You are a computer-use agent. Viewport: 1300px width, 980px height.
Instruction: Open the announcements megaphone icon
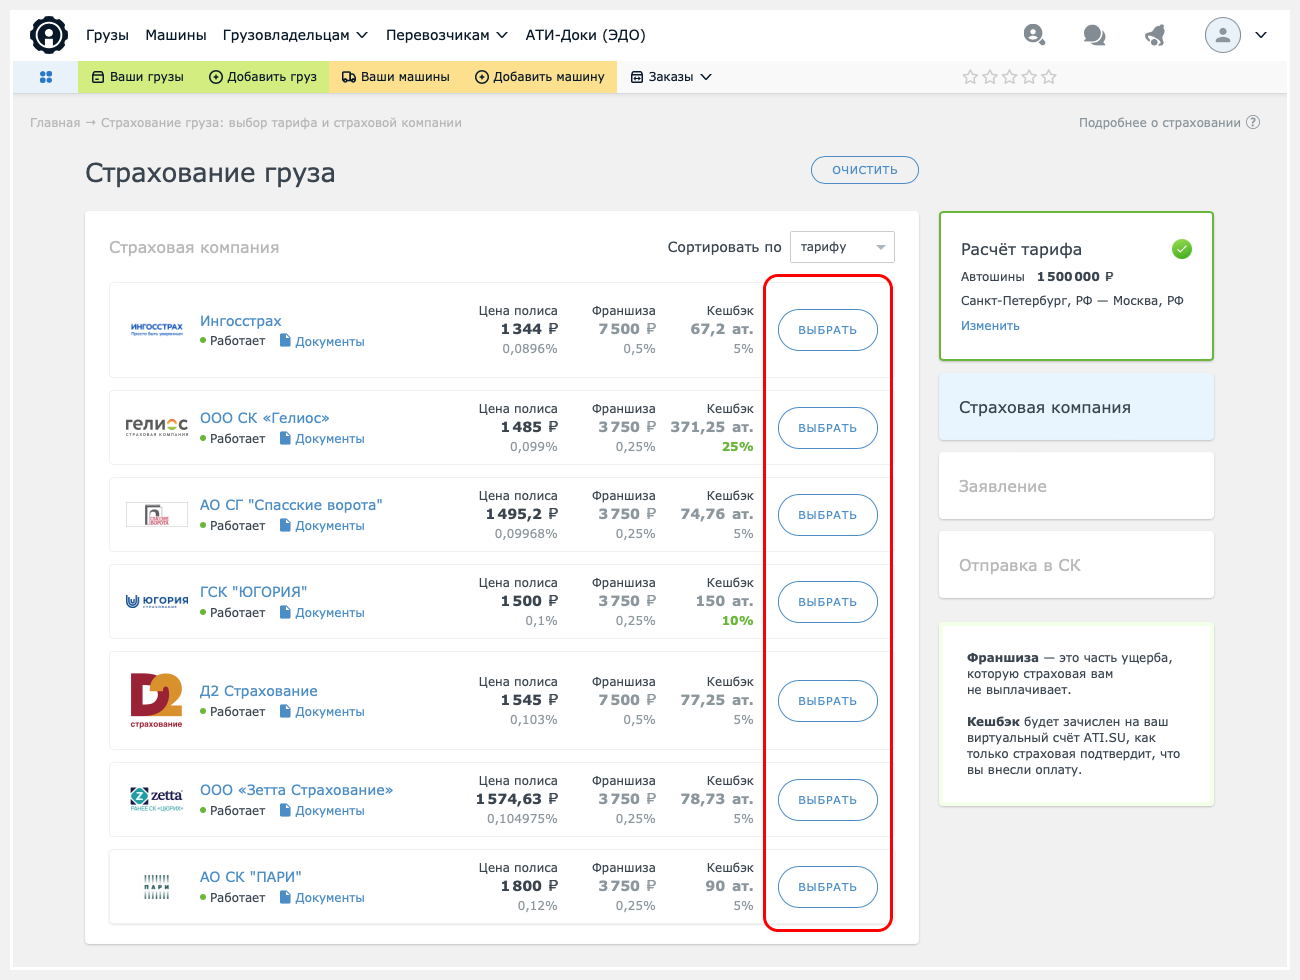pyautogui.click(x=1155, y=35)
